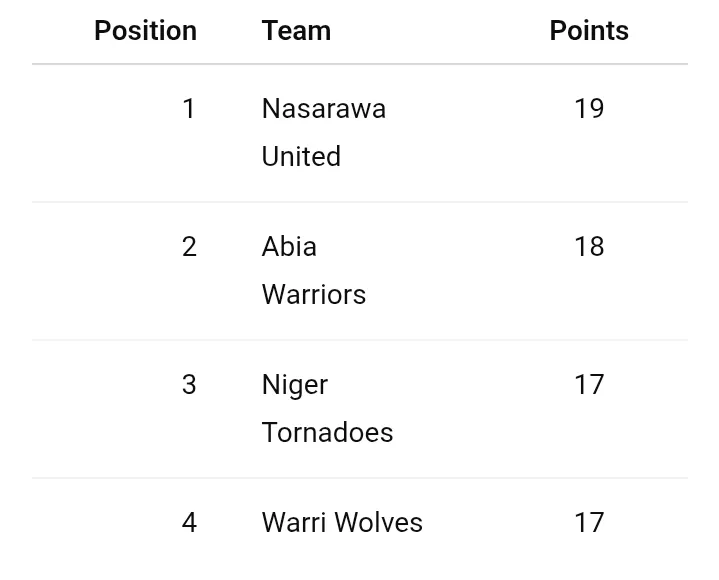Select position number 4 cell
Image resolution: width=719 pixels, height=580 pixels.
pos(189,523)
